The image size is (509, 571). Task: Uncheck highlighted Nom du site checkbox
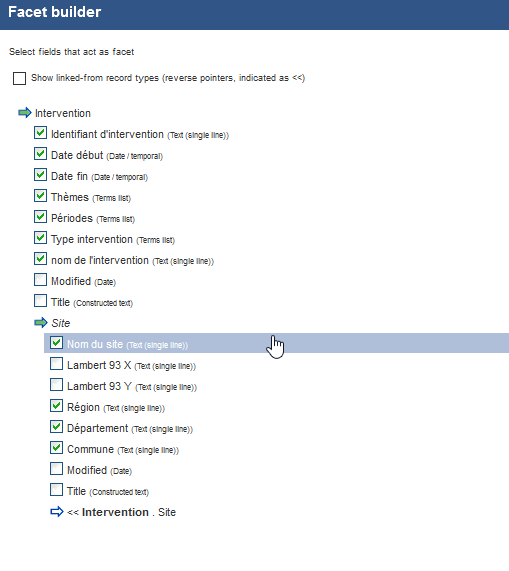(56, 343)
